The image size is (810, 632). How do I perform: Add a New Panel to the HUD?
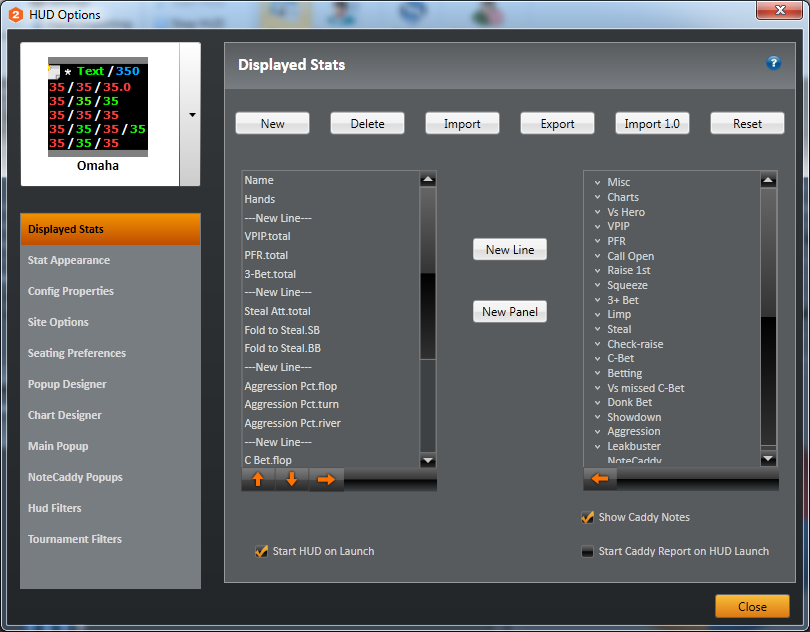[x=509, y=311]
